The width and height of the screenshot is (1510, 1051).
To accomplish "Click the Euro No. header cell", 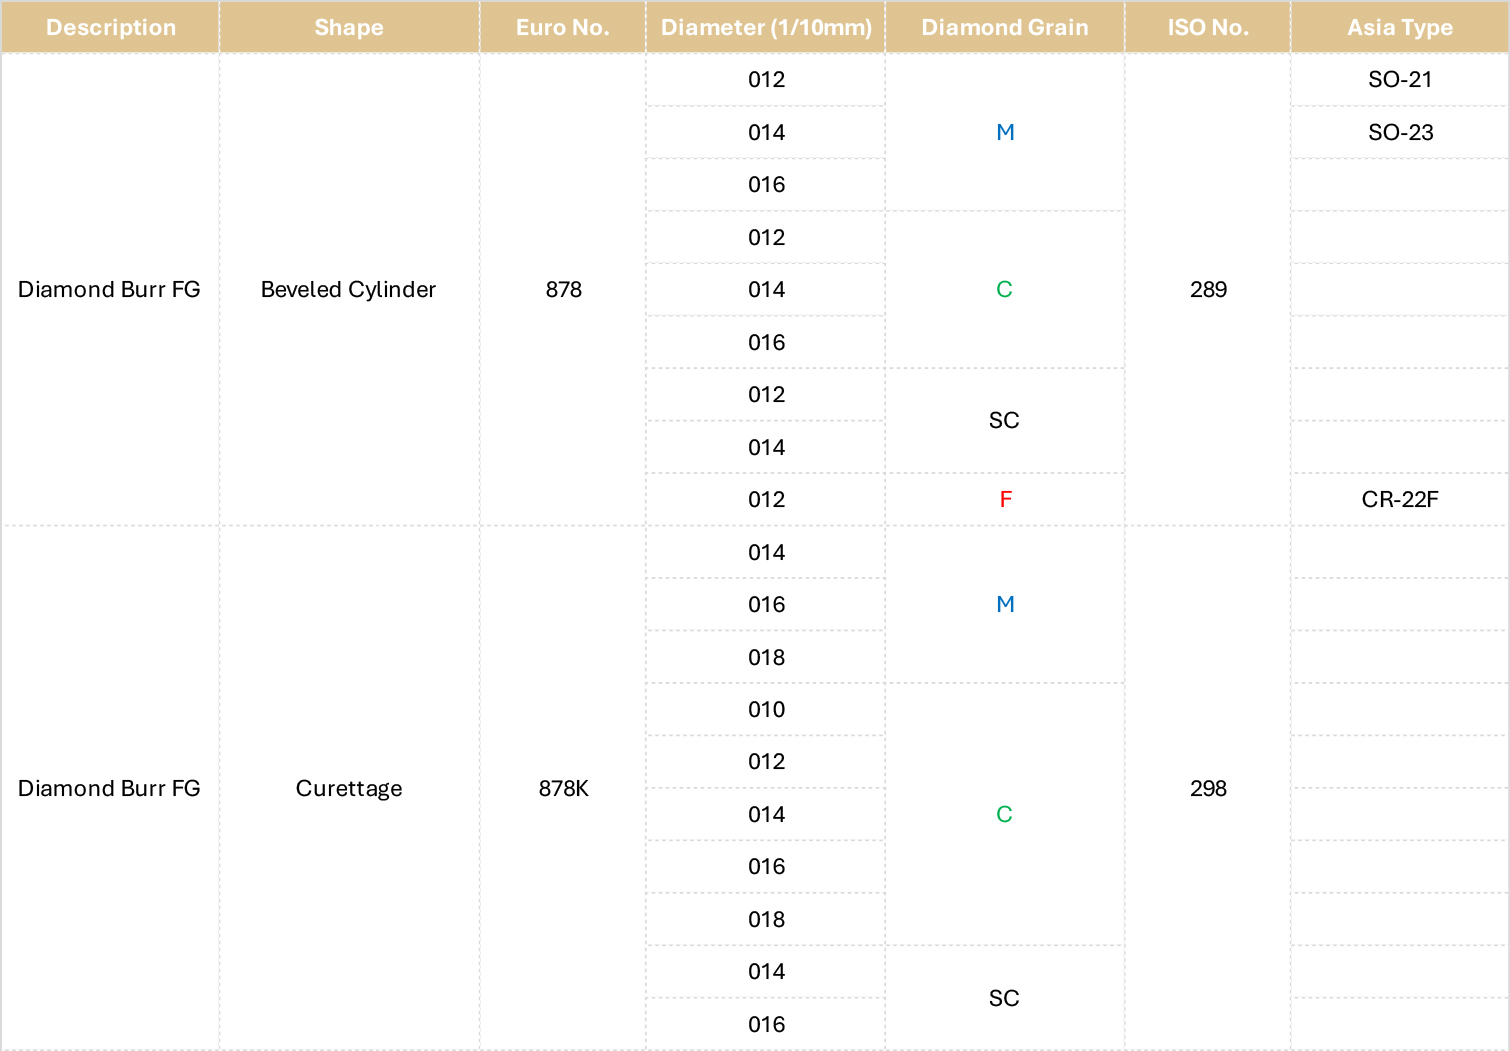I will [x=563, y=27].
